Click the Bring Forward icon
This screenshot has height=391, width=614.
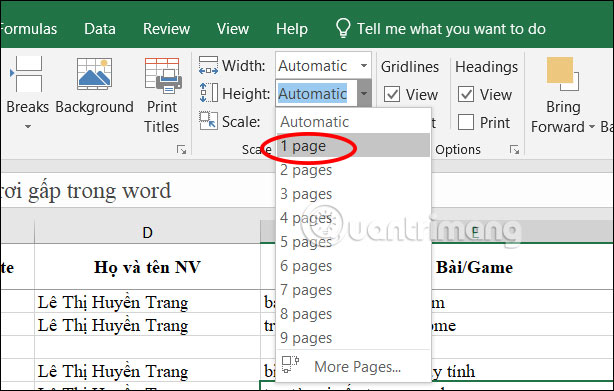563,74
